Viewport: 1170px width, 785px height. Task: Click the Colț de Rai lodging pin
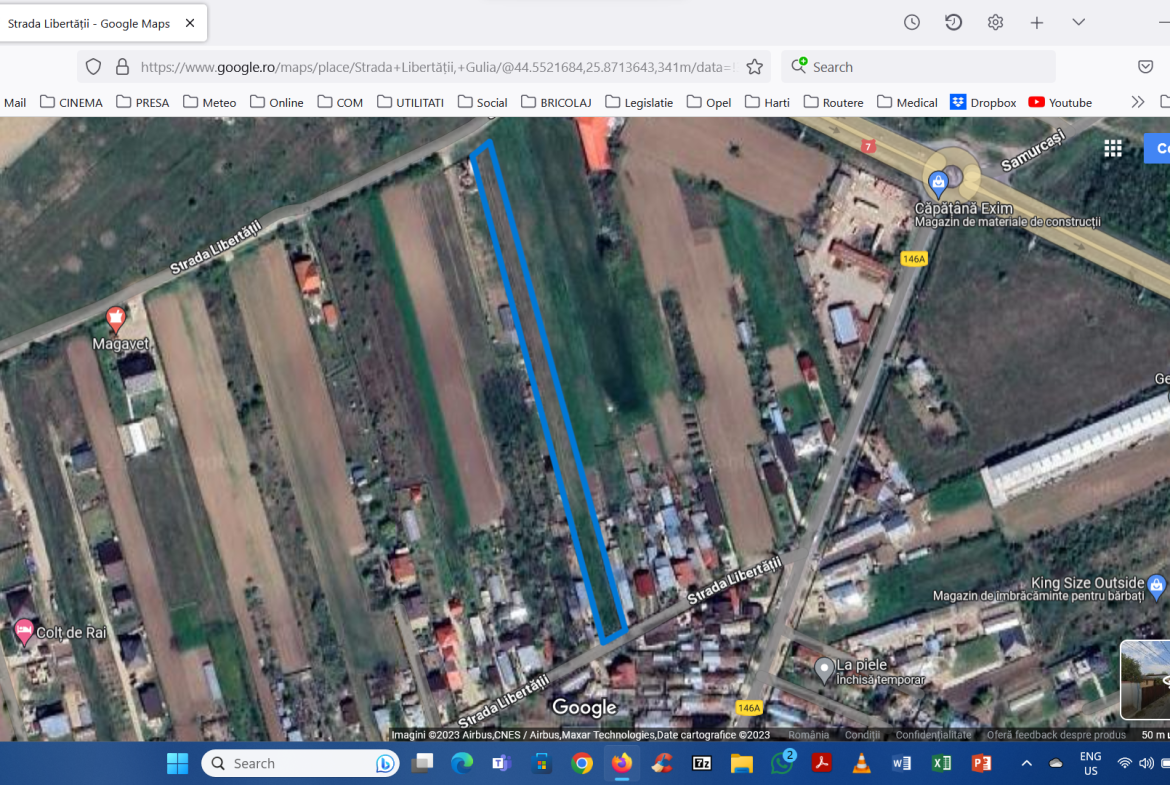pos(23,632)
